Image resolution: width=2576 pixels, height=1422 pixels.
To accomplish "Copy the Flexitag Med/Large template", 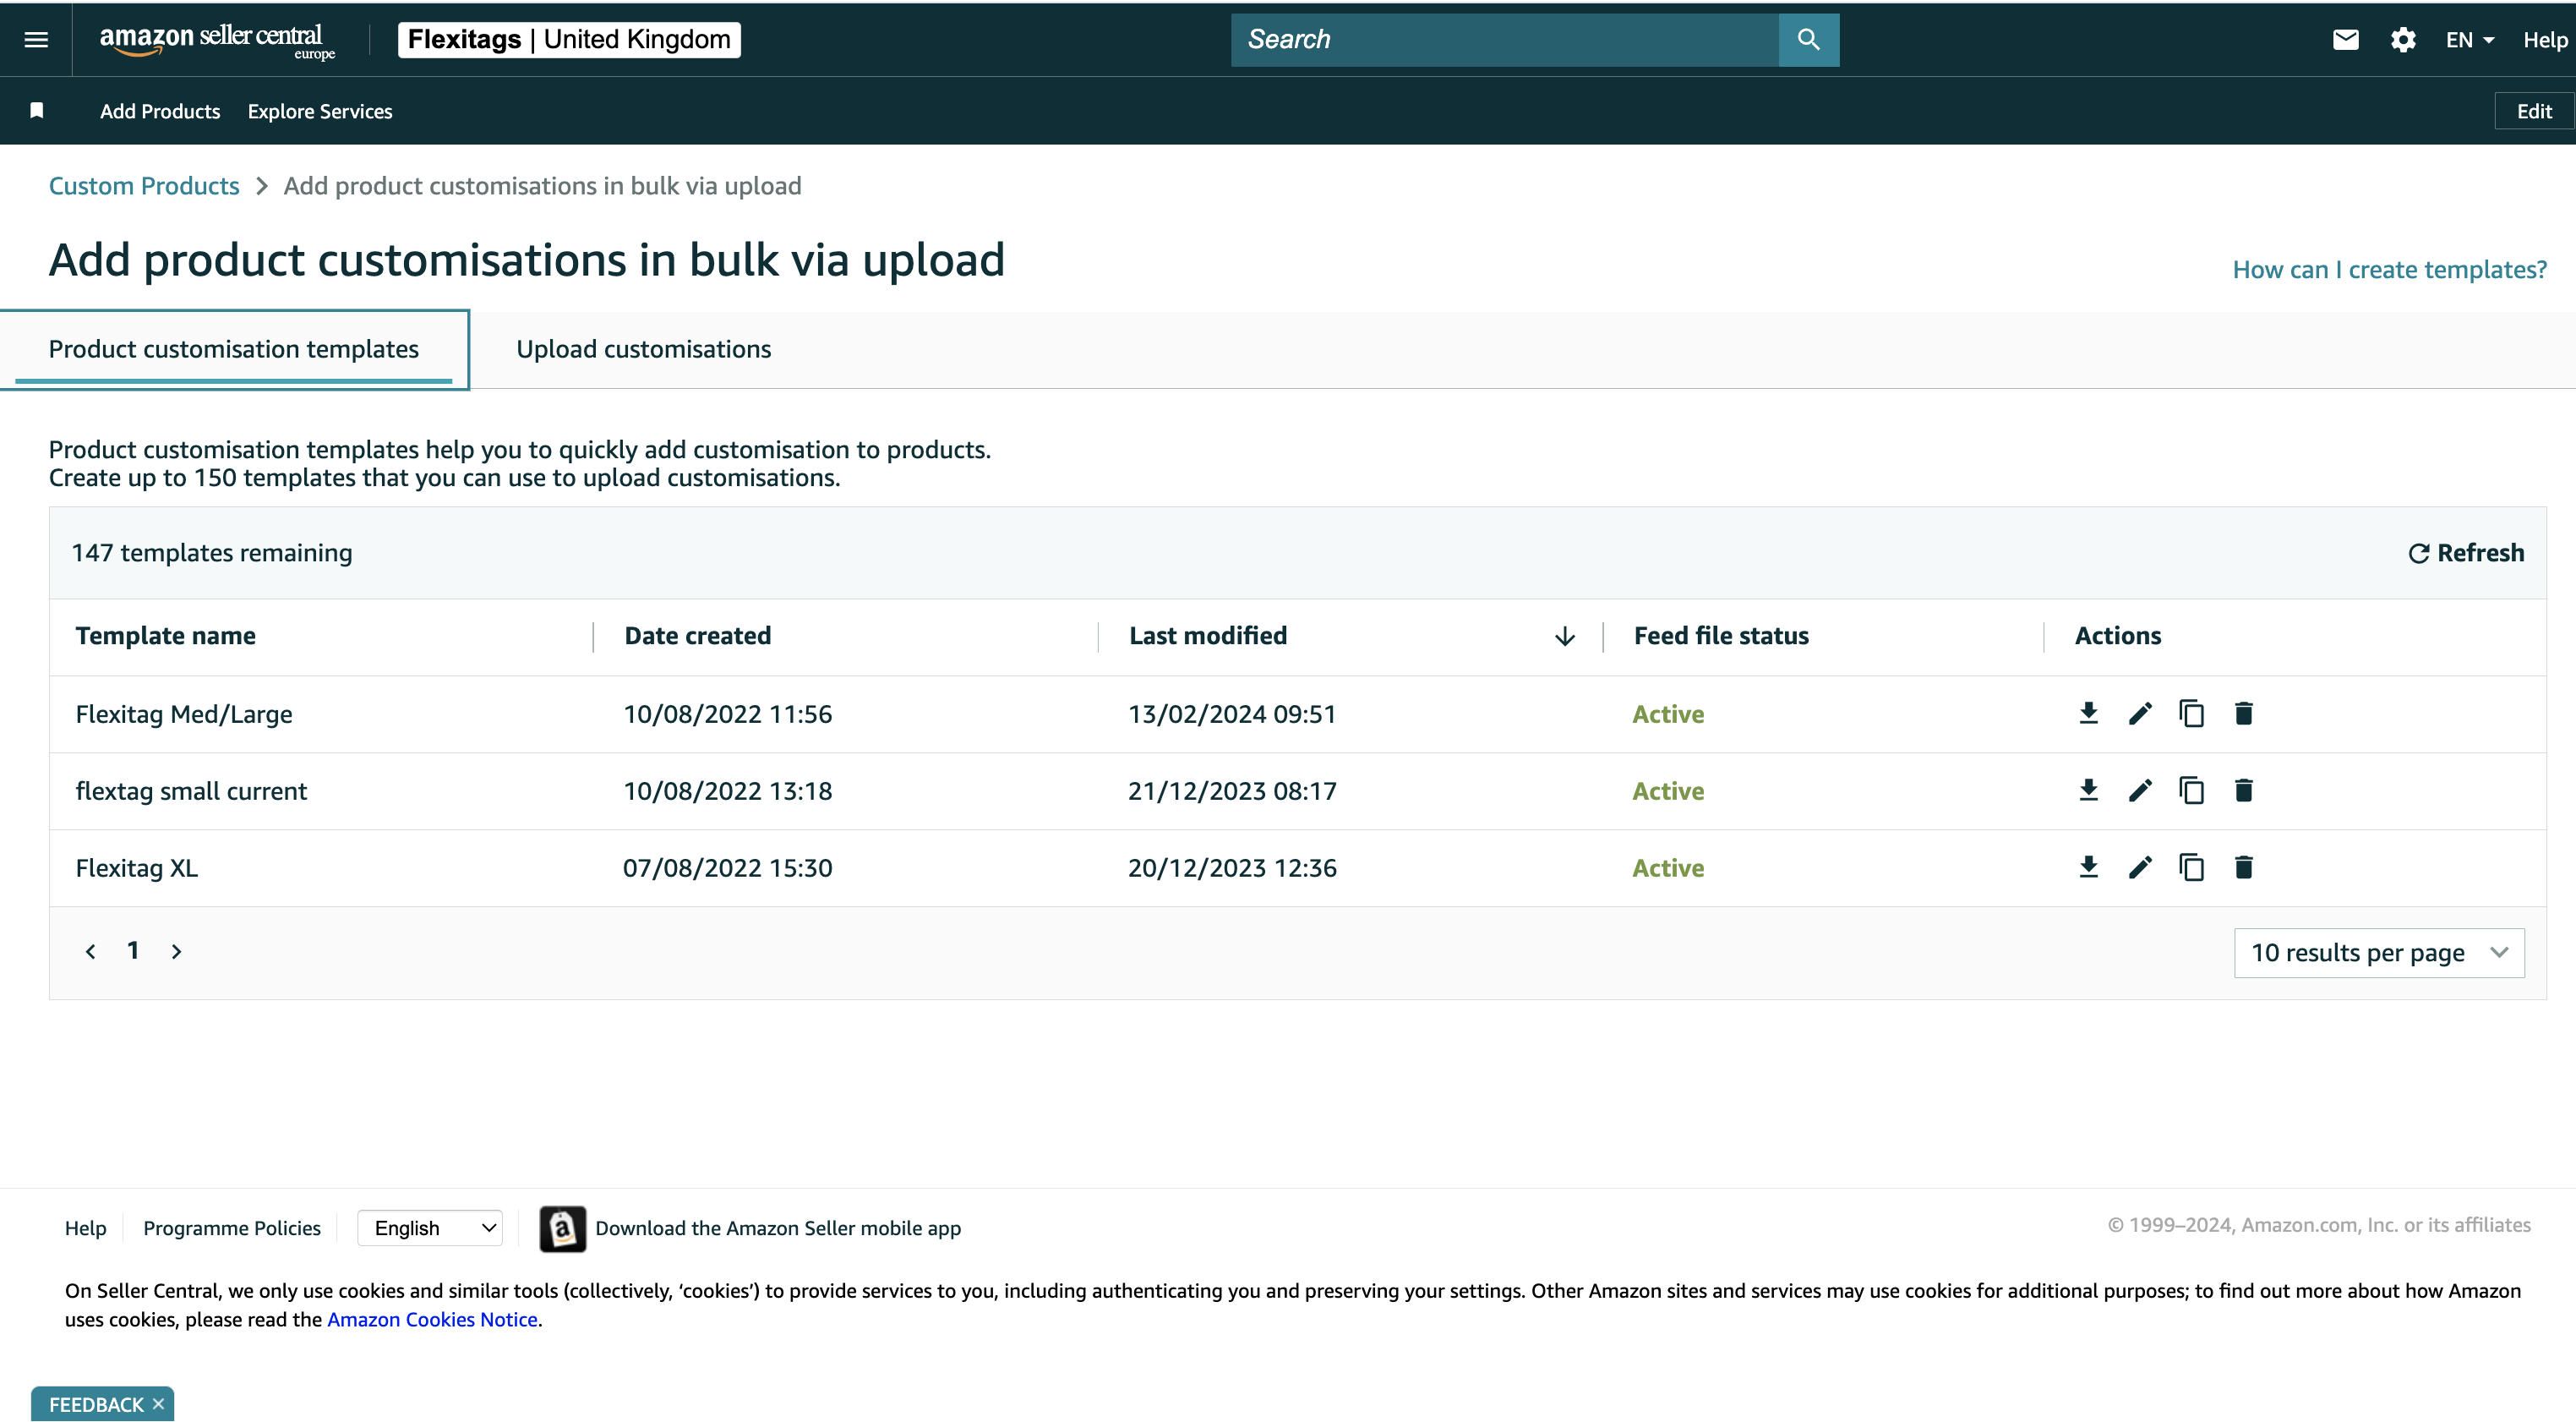I will (x=2191, y=713).
